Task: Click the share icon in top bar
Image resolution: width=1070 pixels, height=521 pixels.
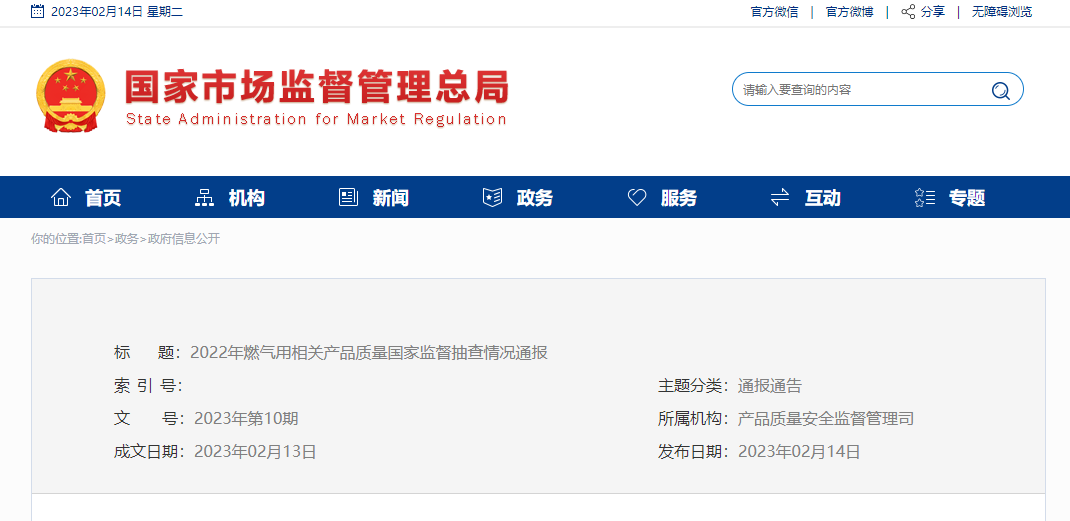Action: [x=908, y=12]
